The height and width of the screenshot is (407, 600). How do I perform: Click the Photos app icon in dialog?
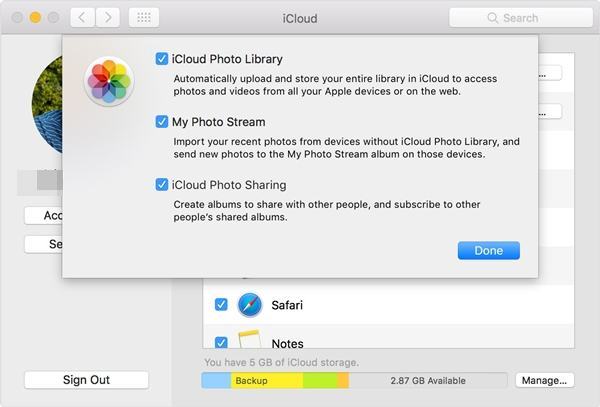pos(109,81)
